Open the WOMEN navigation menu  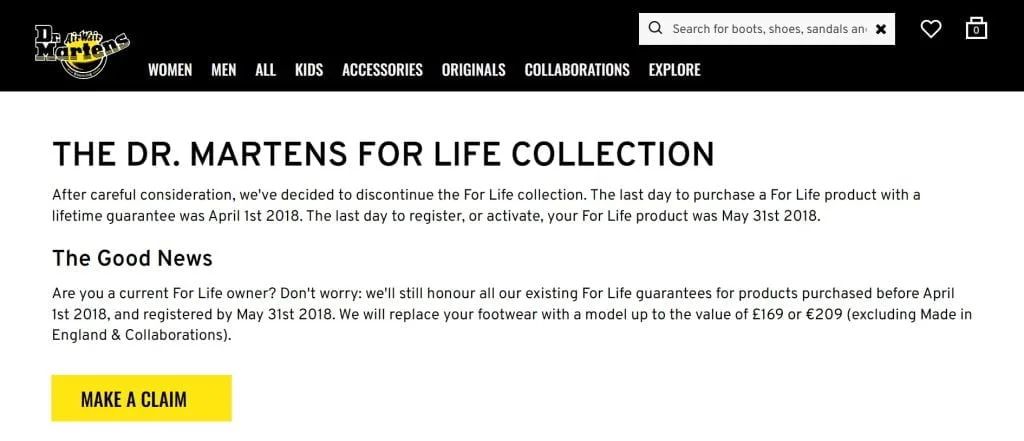click(x=170, y=70)
